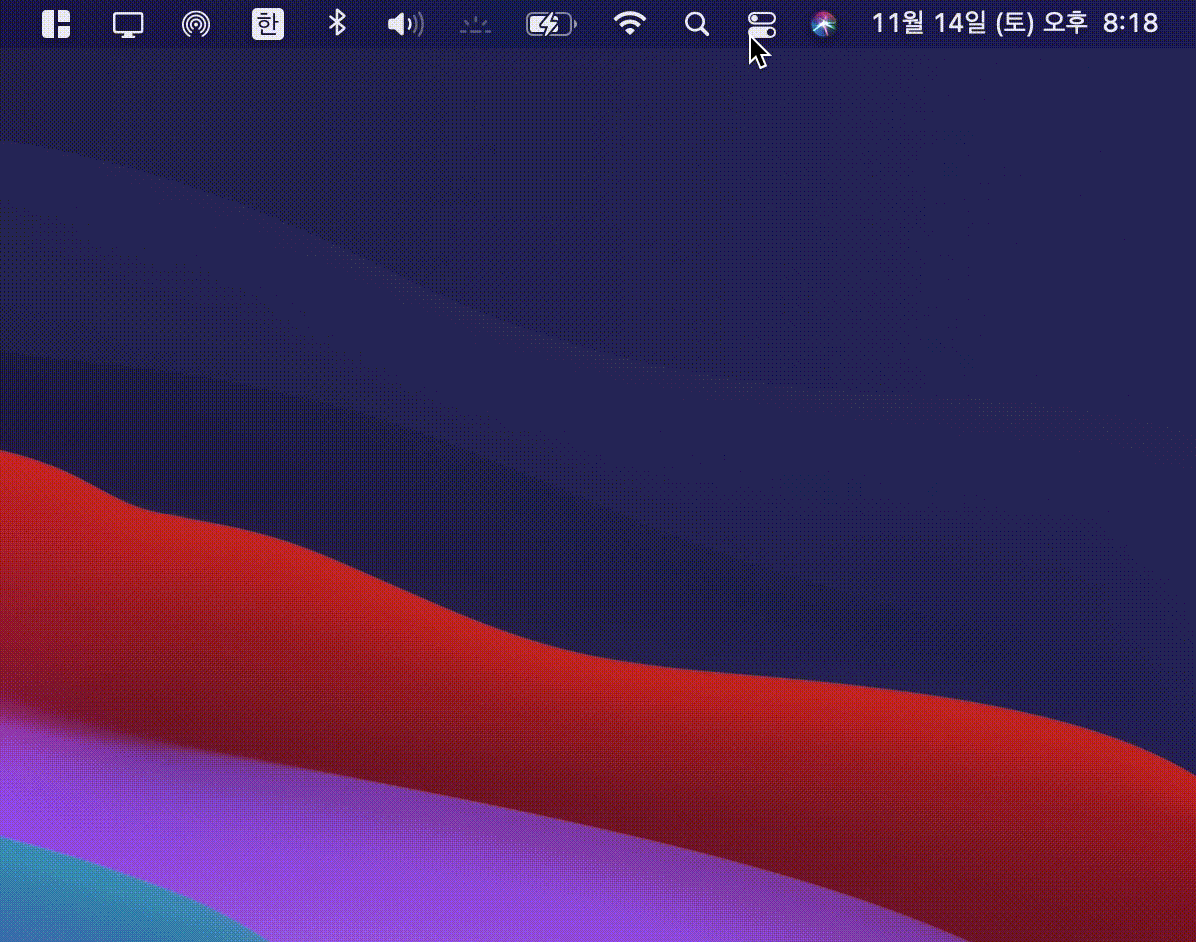Open Control Center

click(x=762, y=24)
